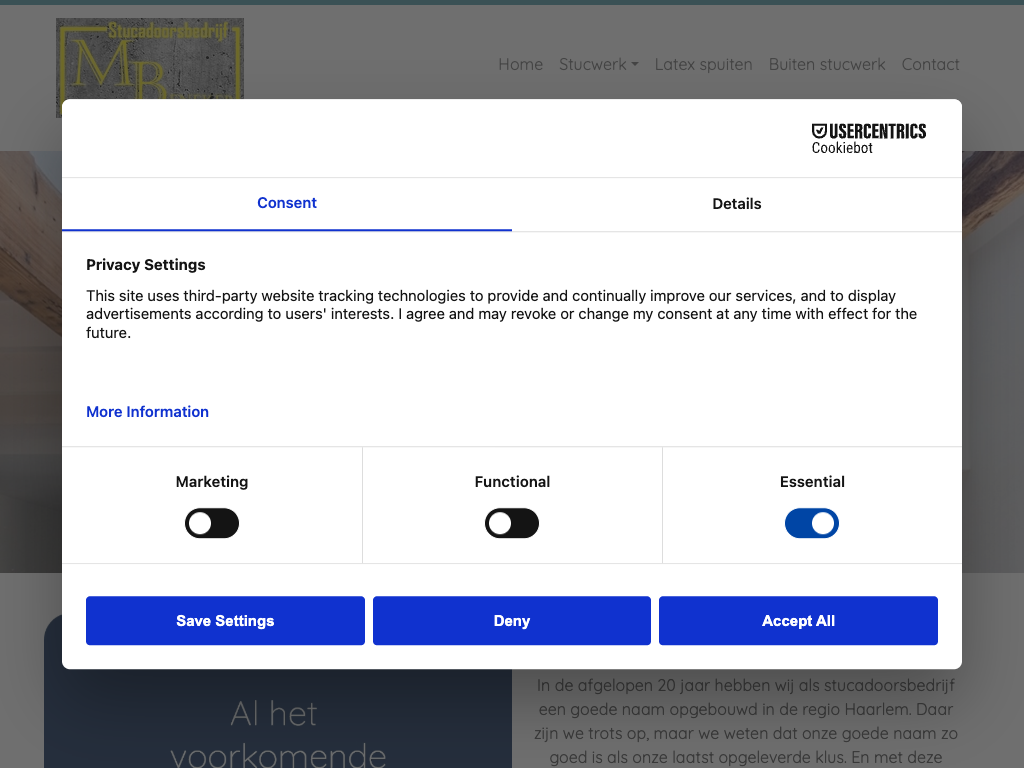The image size is (1024, 768).
Task: Click the Usercentrics Cookiebot logo
Action: click(x=868, y=138)
